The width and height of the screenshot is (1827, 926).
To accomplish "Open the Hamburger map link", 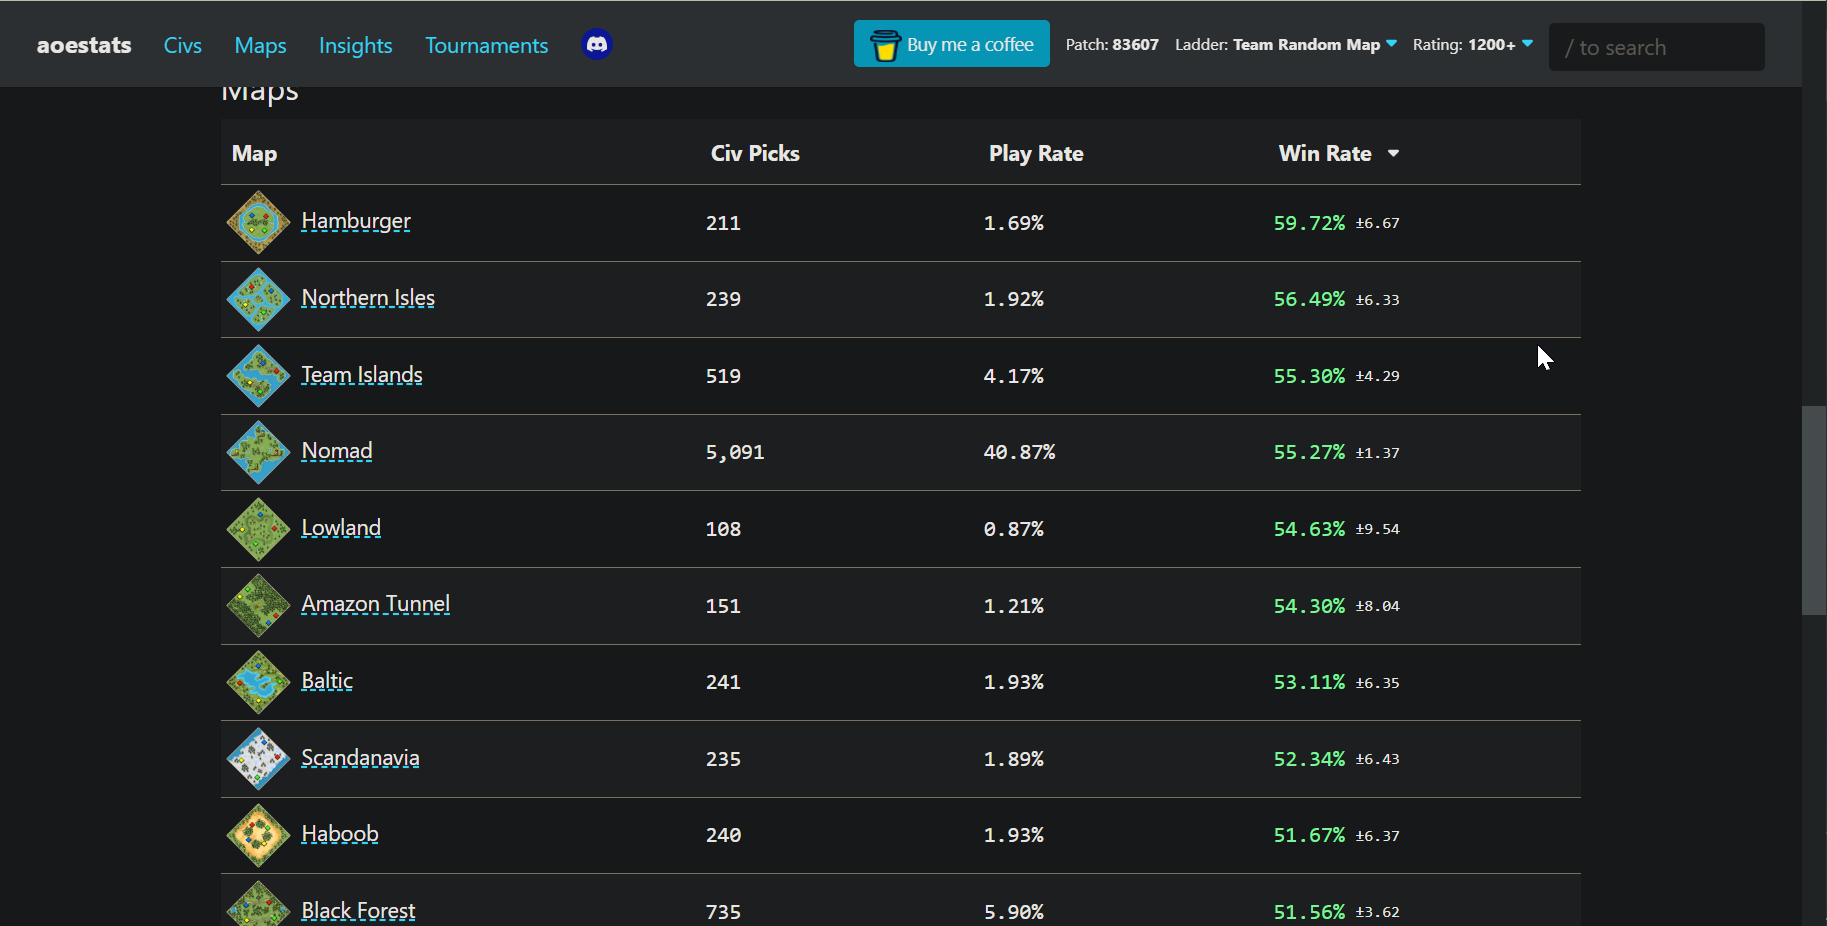I will pos(356,221).
